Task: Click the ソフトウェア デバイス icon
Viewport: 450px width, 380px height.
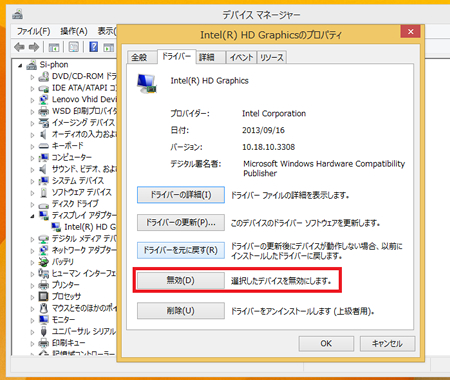Action: coord(44,192)
